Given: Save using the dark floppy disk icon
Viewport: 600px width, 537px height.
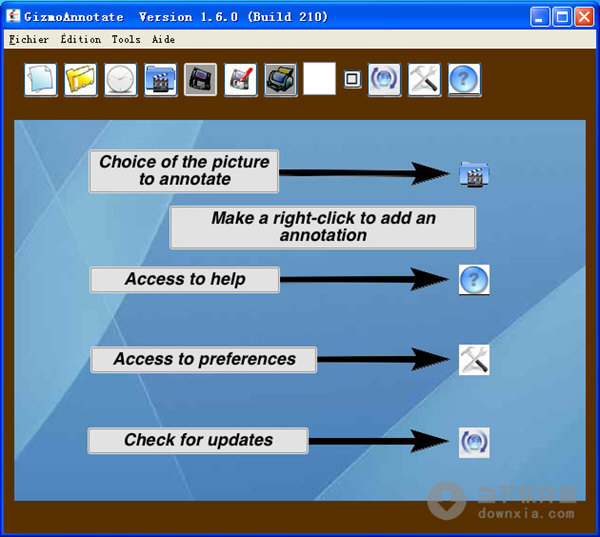Looking at the screenshot, I should click(x=201, y=80).
